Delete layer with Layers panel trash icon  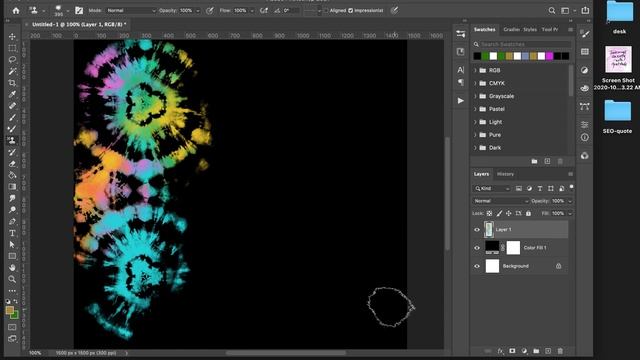click(x=560, y=351)
